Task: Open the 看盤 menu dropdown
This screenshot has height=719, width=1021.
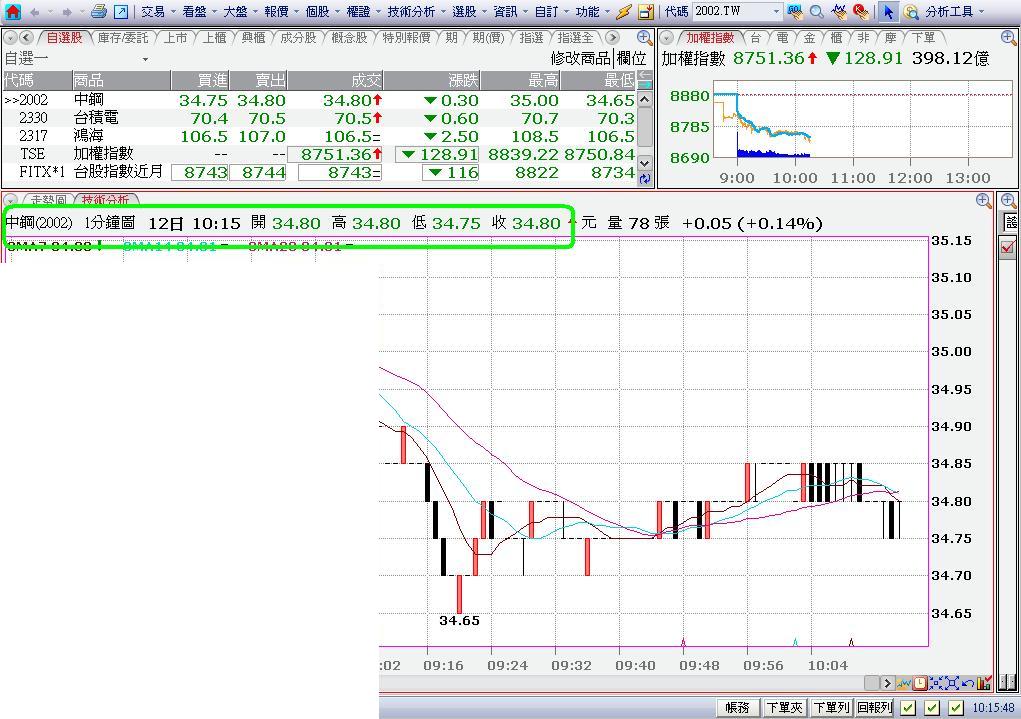Action: click(199, 12)
